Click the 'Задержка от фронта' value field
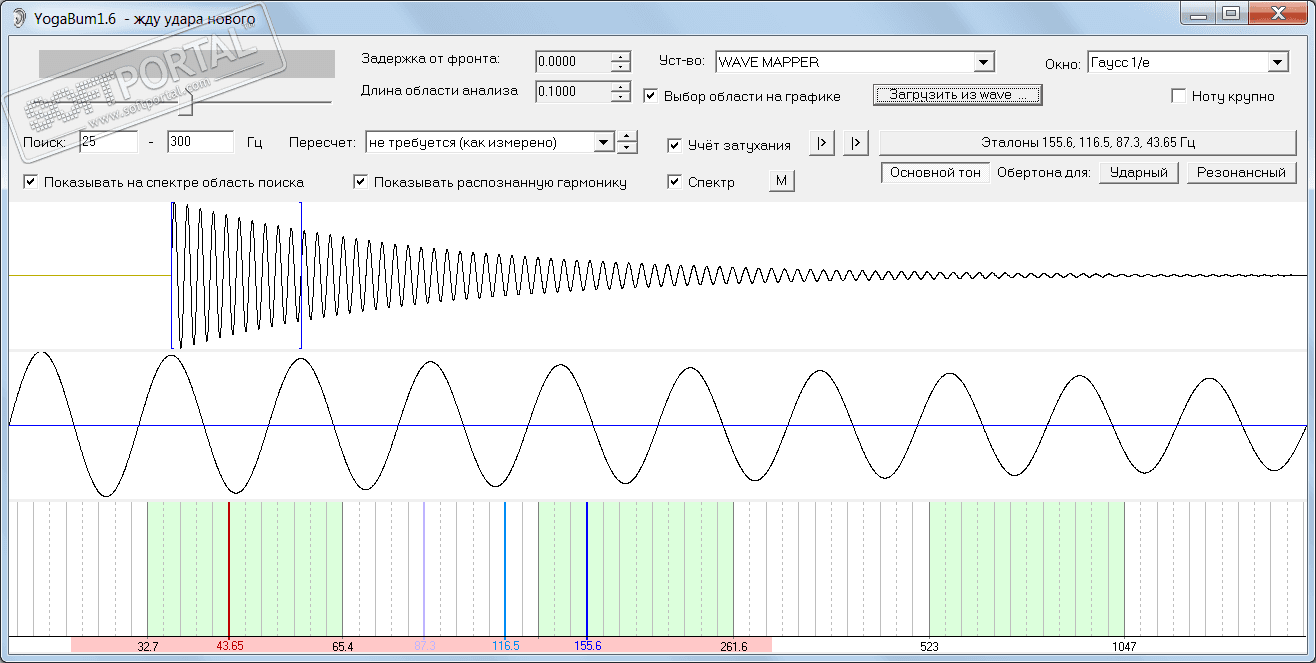 click(x=573, y=62)
